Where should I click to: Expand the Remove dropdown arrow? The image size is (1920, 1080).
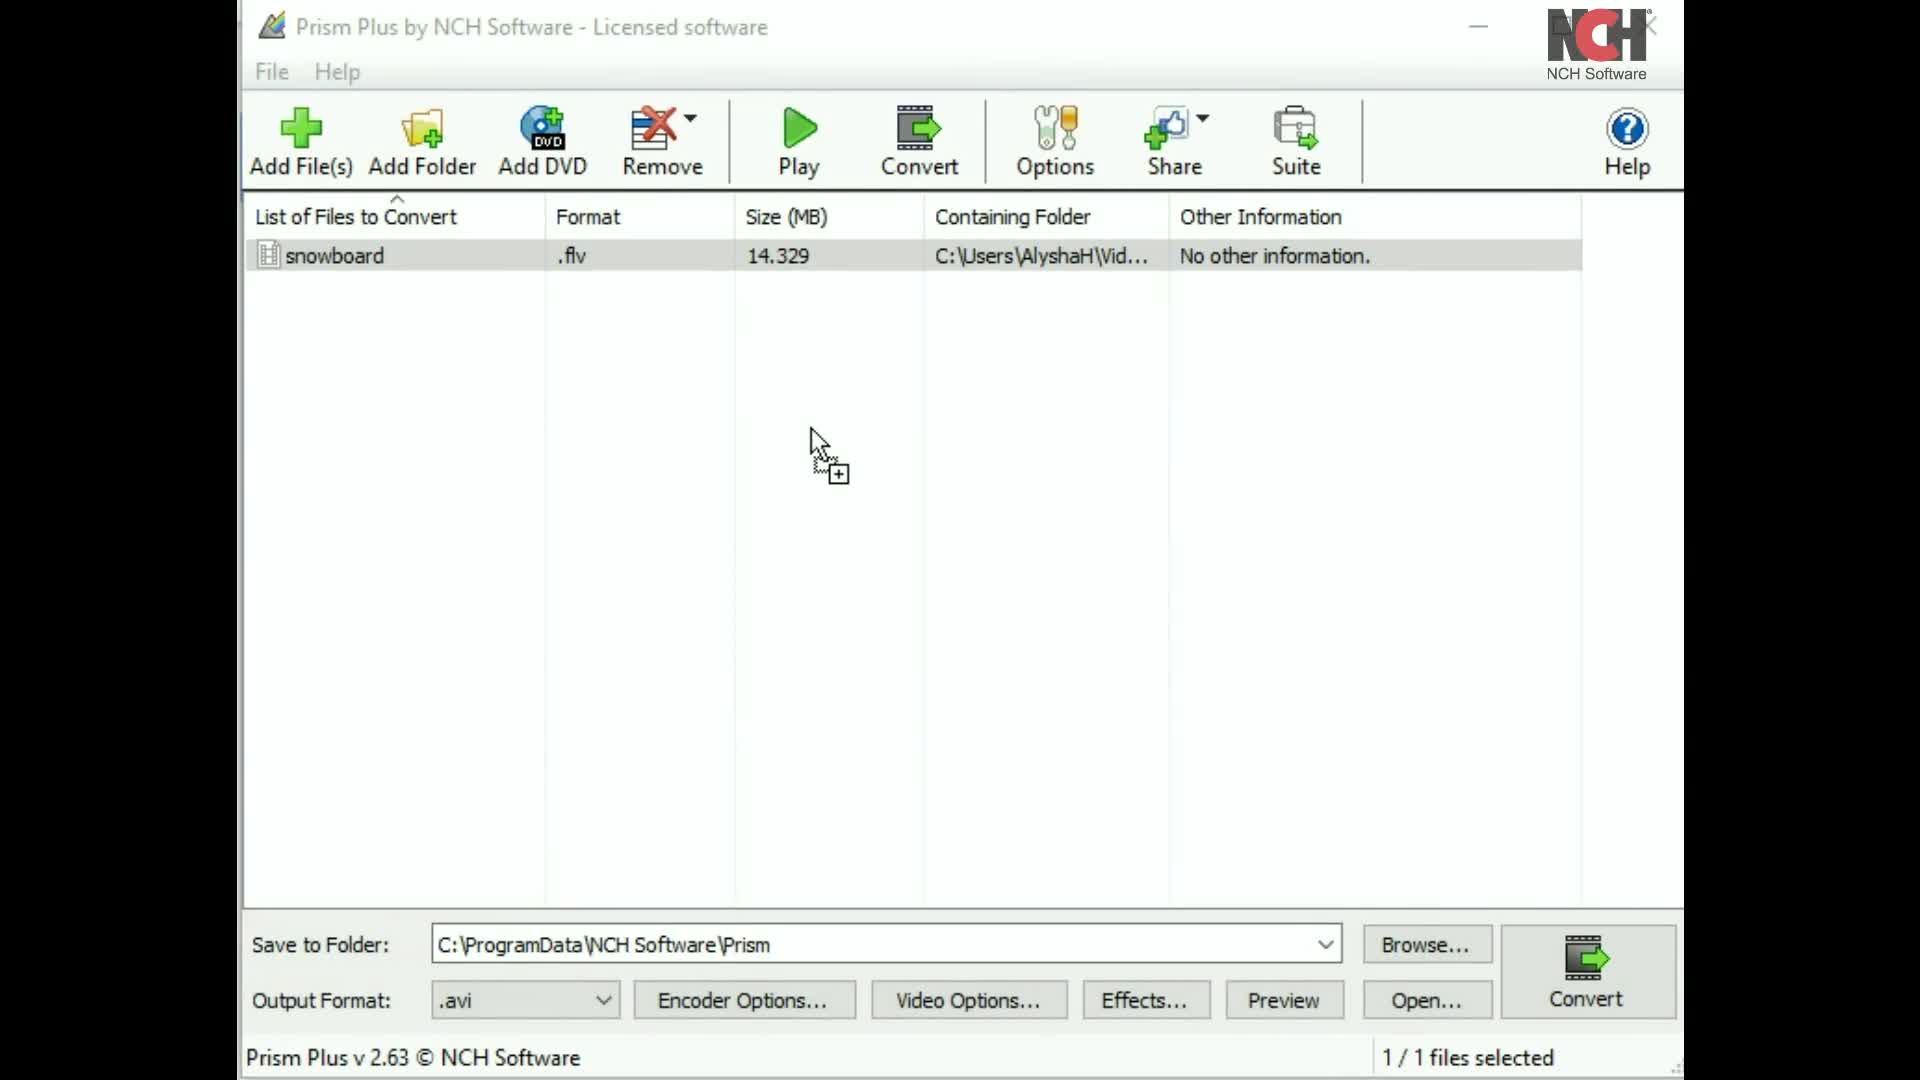691,118
